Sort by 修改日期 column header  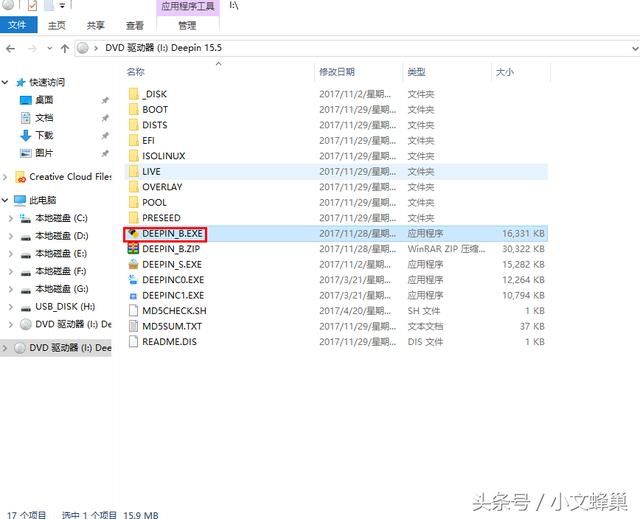tap(337, 72)
